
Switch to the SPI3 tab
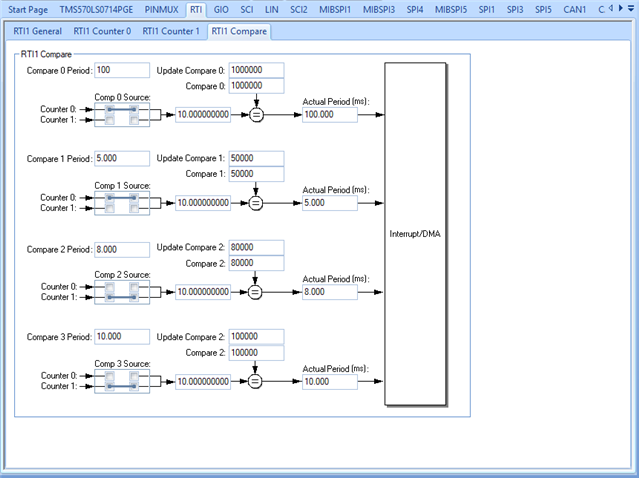pos(515,9)
